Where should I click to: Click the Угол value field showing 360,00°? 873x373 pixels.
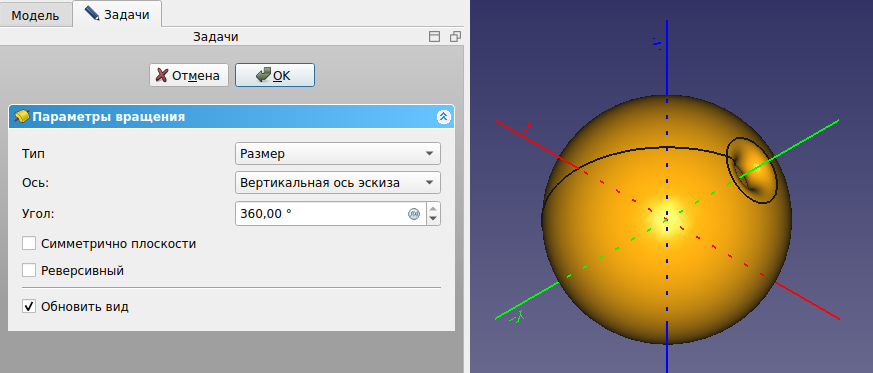point(331,214)
